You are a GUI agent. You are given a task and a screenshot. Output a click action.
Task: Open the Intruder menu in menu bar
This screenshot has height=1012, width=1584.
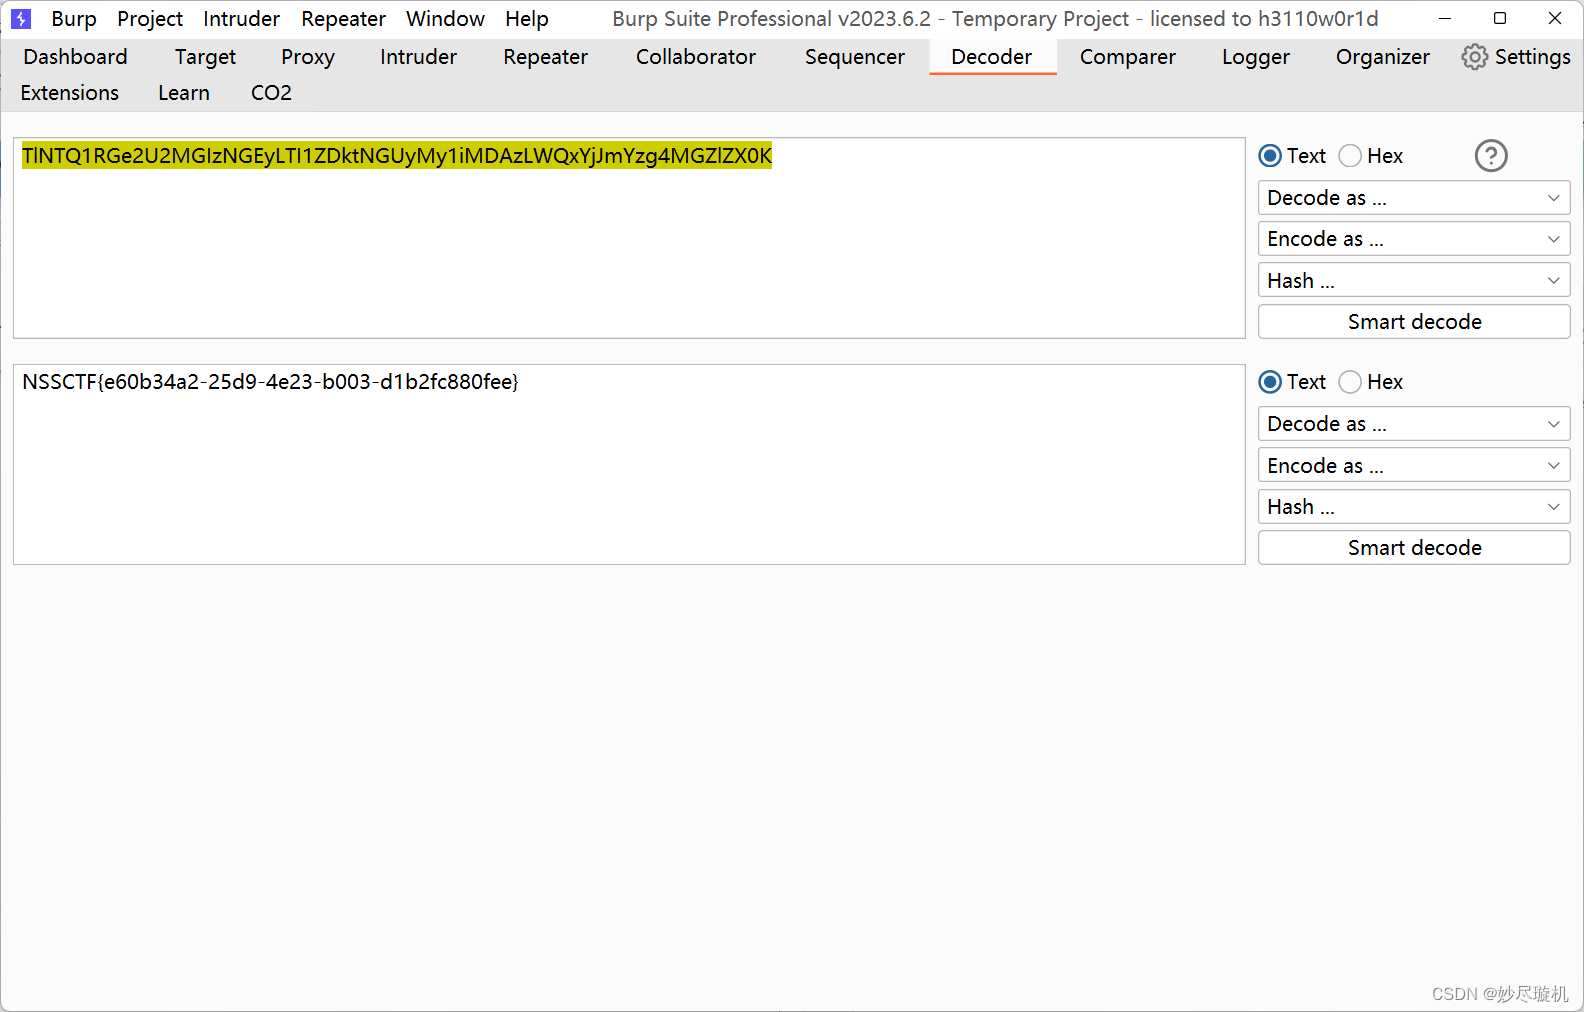click(241, 19)
